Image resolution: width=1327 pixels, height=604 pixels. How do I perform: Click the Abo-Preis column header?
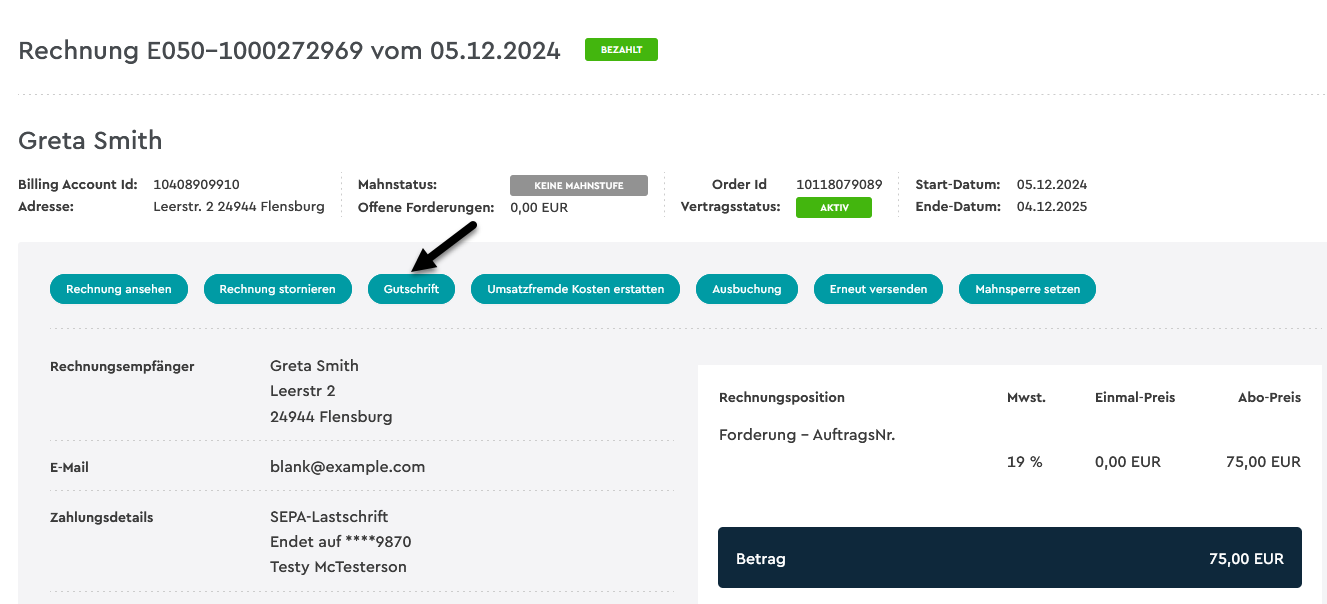click(x=1269, y=397)
